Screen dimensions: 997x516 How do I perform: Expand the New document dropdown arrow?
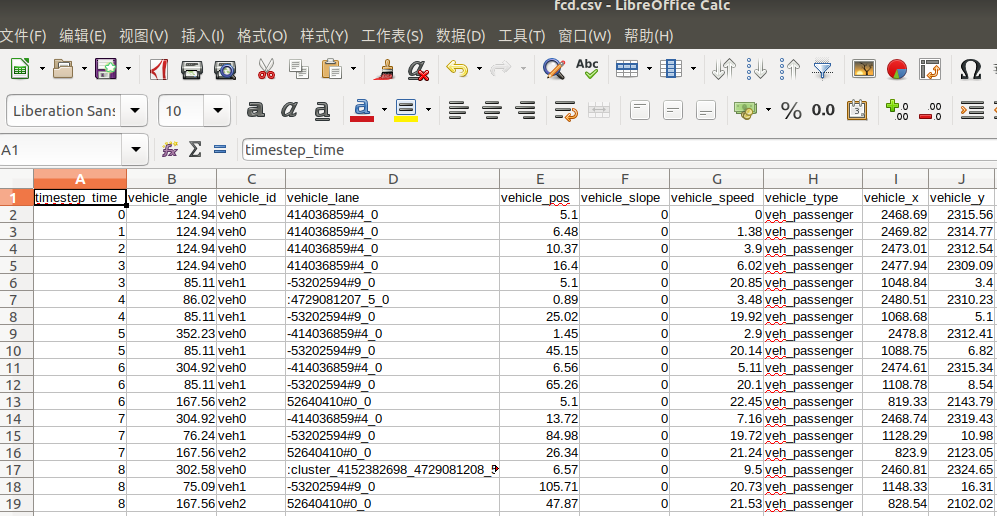42,69
